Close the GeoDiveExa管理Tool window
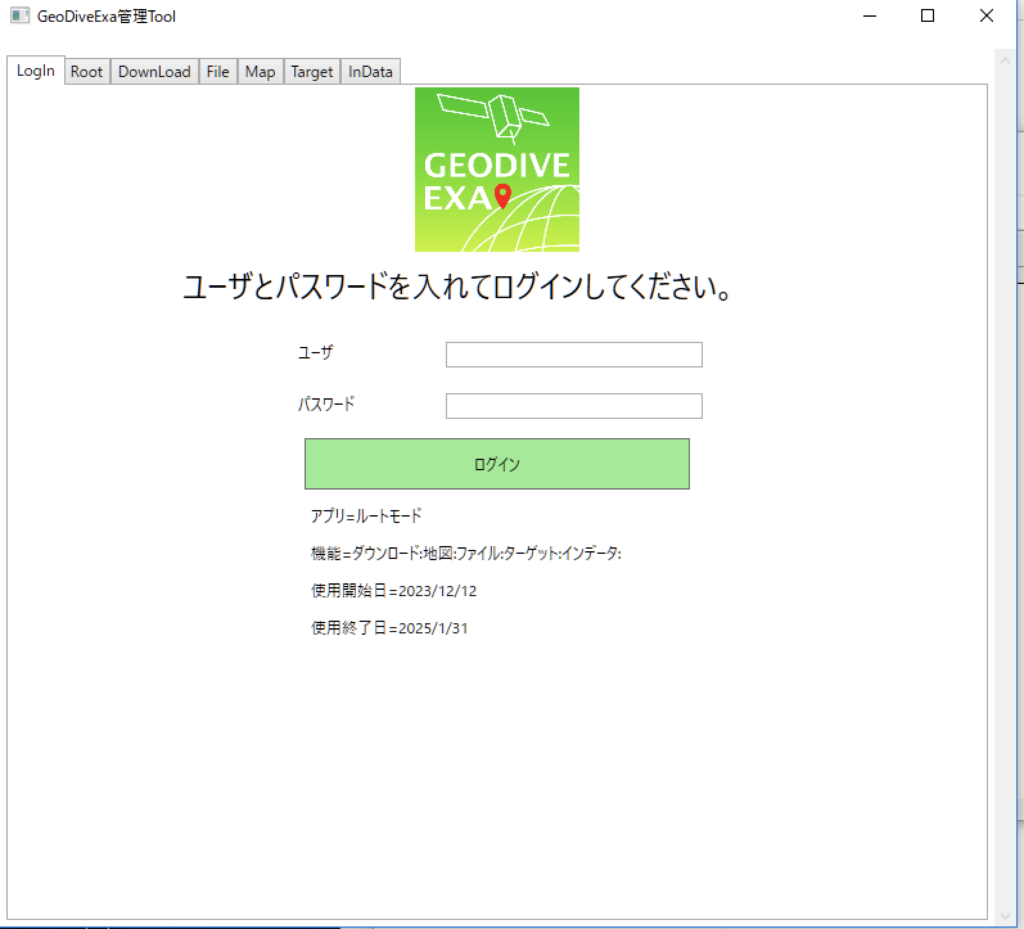The height and width of the screenshot is (929, 1024). coord(987,16)
